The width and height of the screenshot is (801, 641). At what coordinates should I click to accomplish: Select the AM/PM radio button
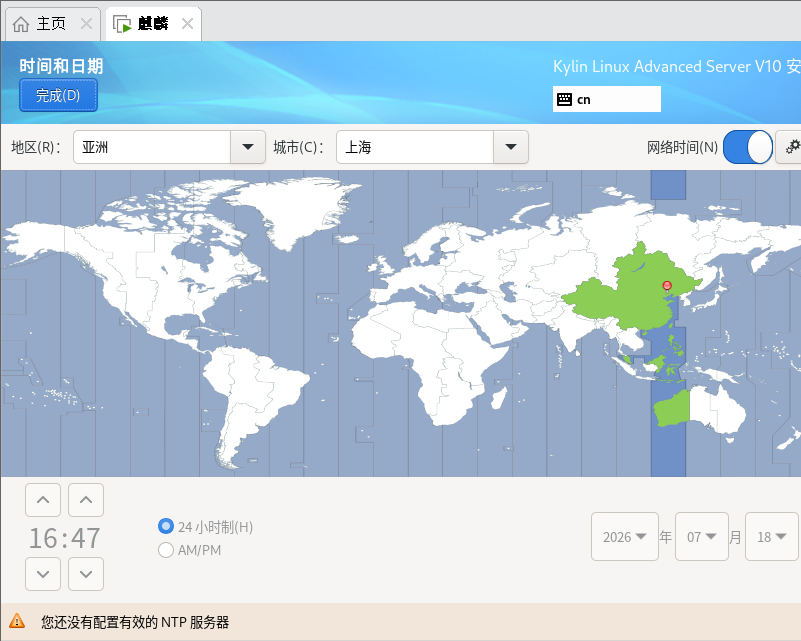tap(166, 550)
